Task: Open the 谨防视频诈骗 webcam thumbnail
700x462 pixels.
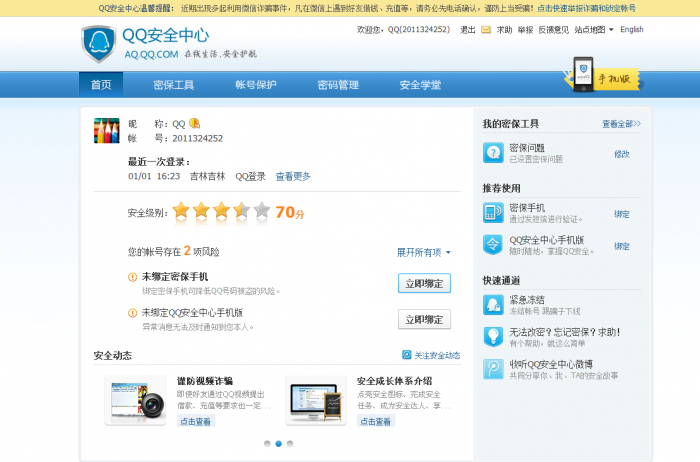Action: (x=135, y=400)
